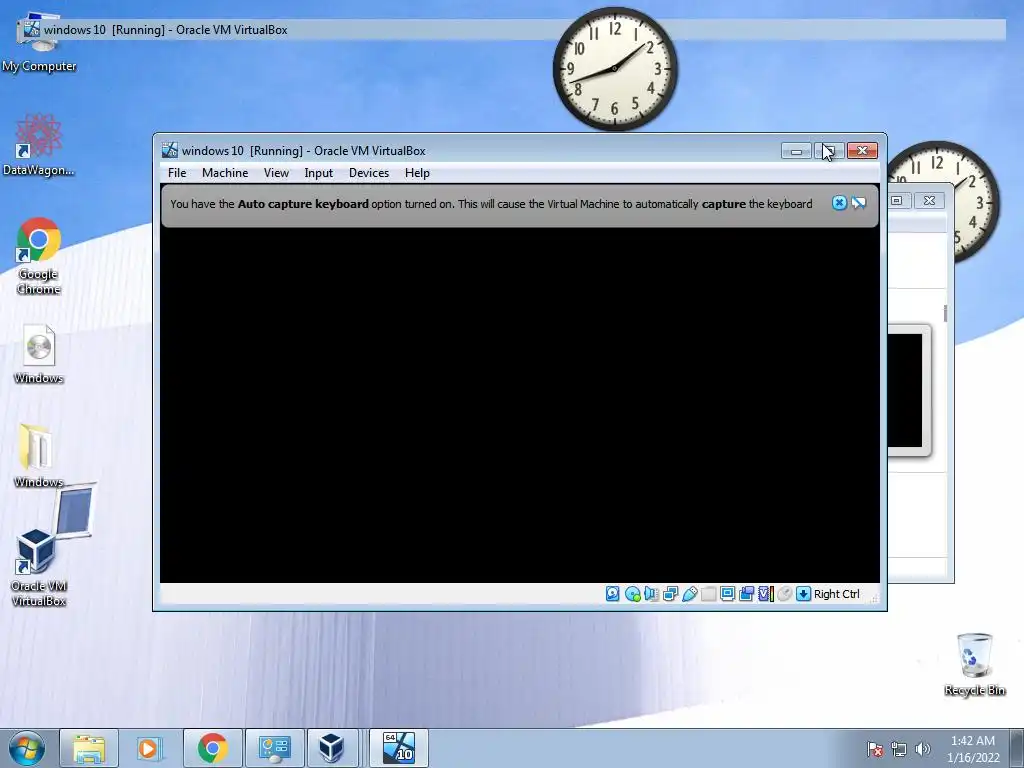Open Control Panel taskbar icon

pos(274,748)
